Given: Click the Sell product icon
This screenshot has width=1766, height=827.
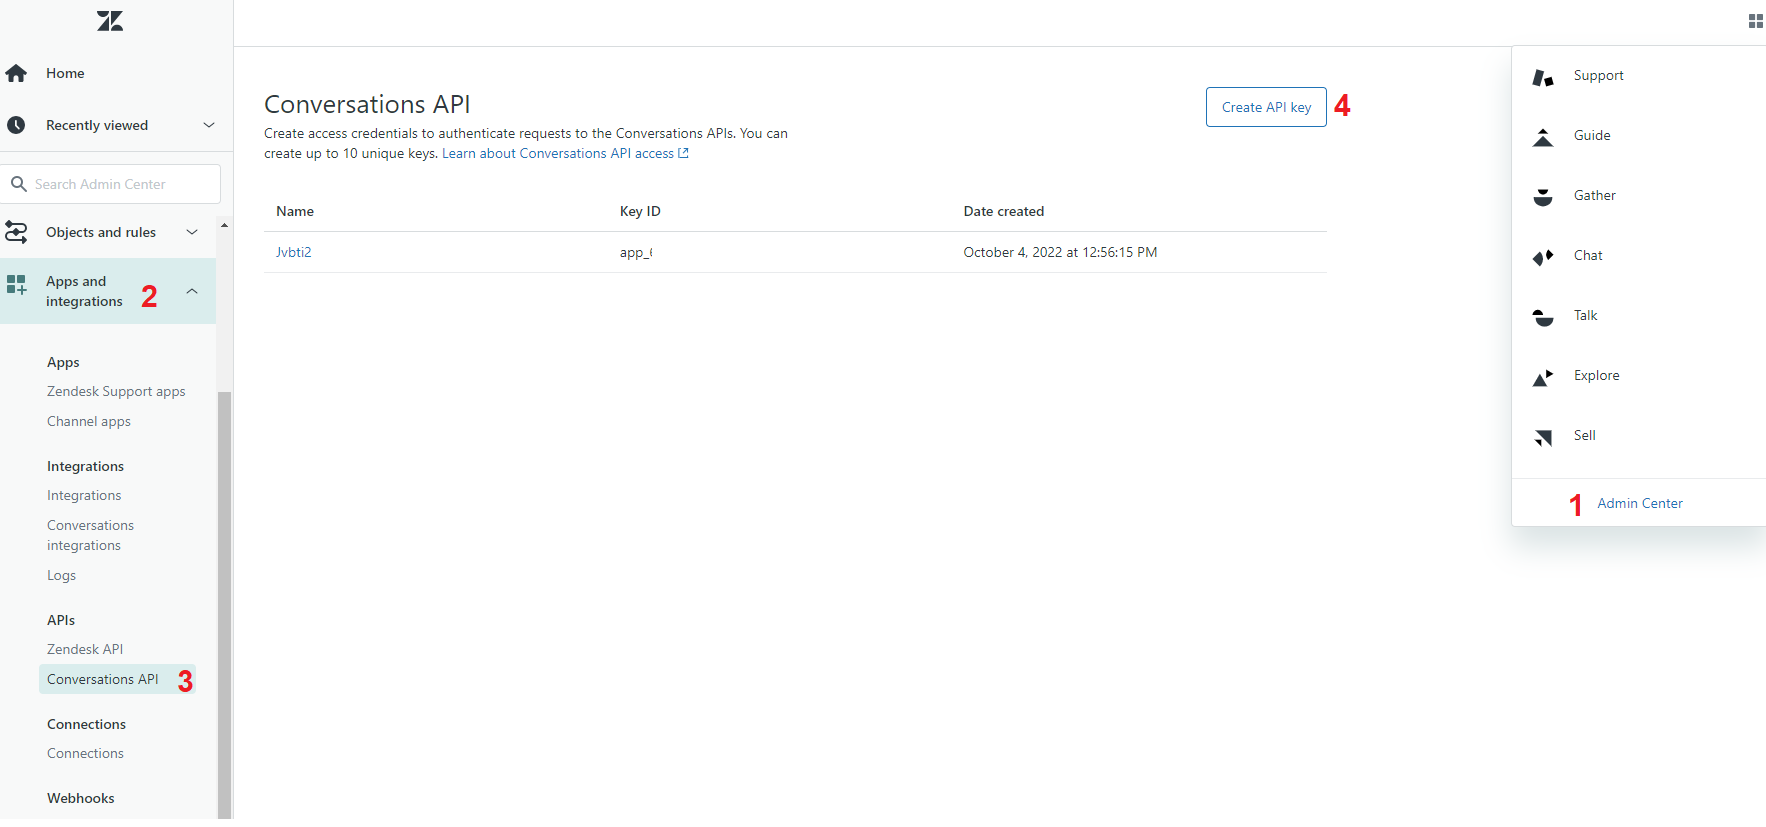Looking at the screenshot, I should [1543, 437].
